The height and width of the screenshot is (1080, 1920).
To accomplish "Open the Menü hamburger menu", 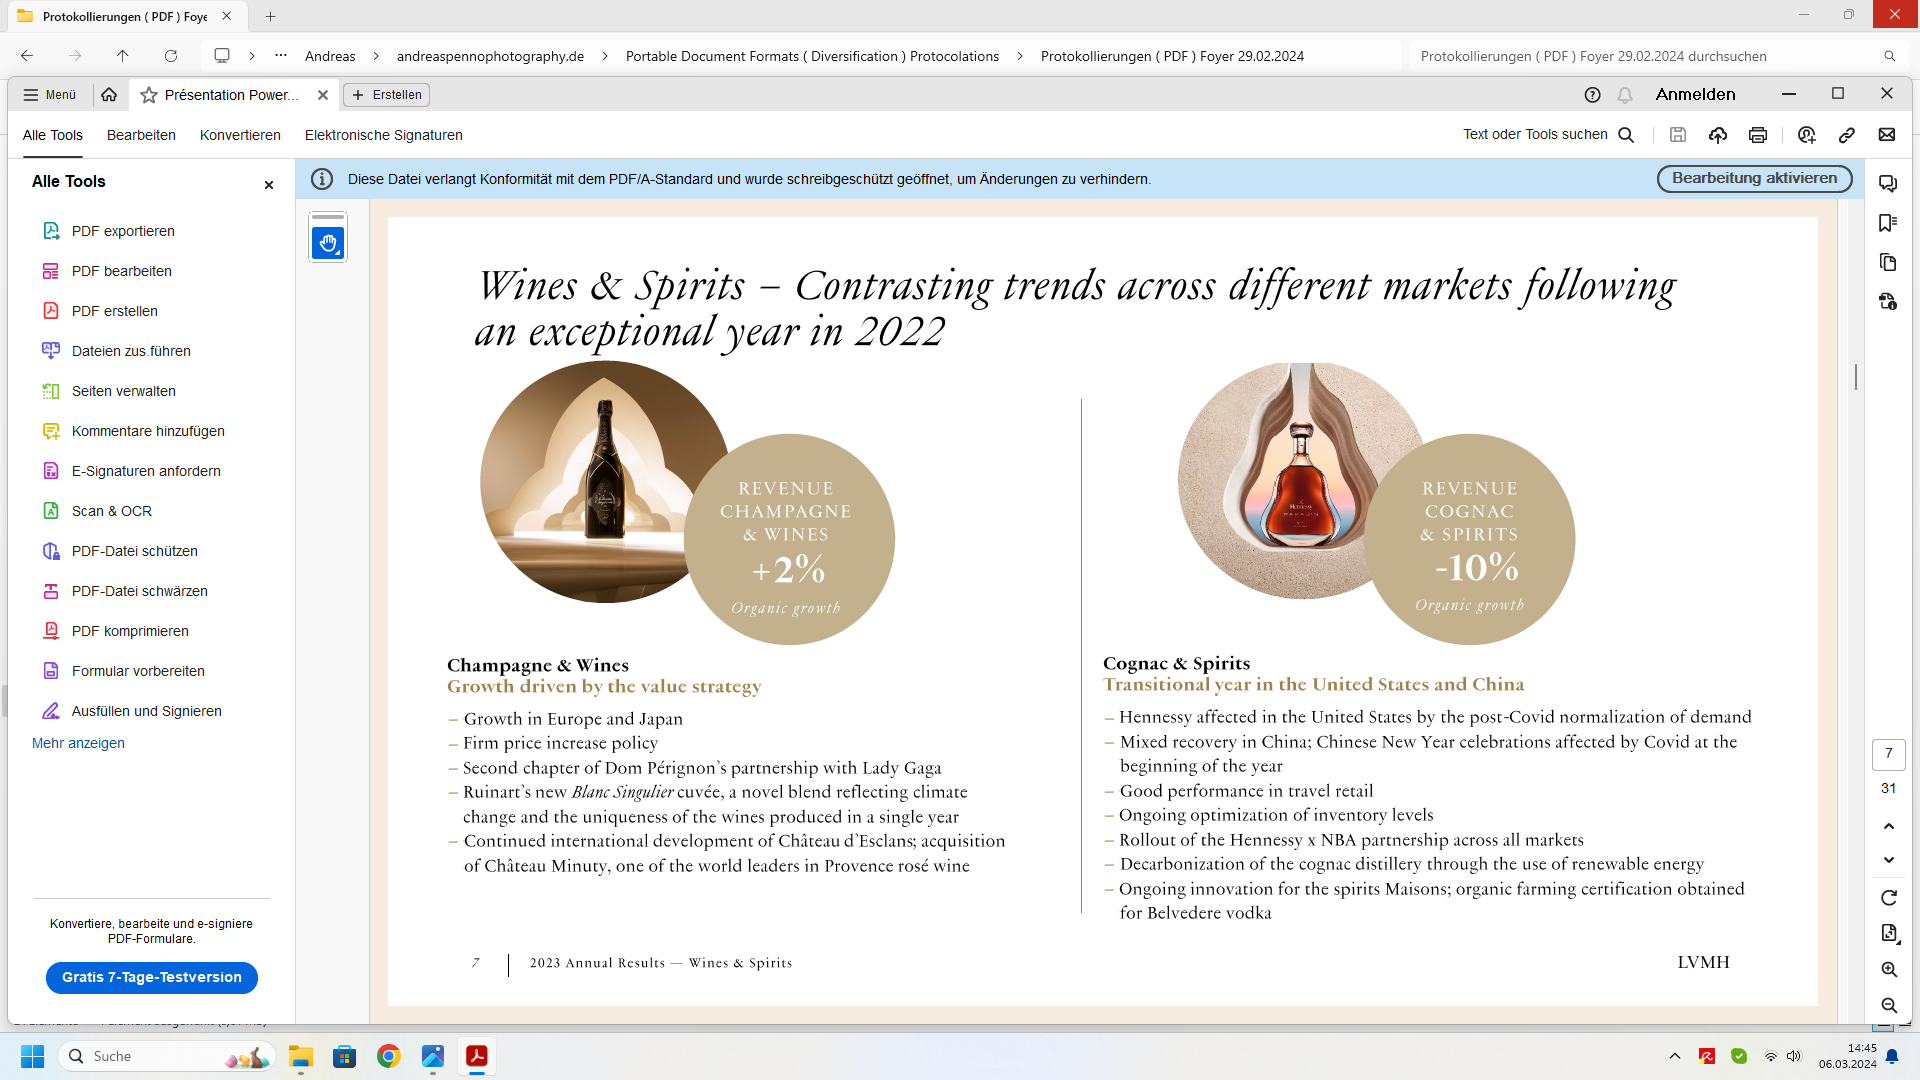I will tap(49, 95).
